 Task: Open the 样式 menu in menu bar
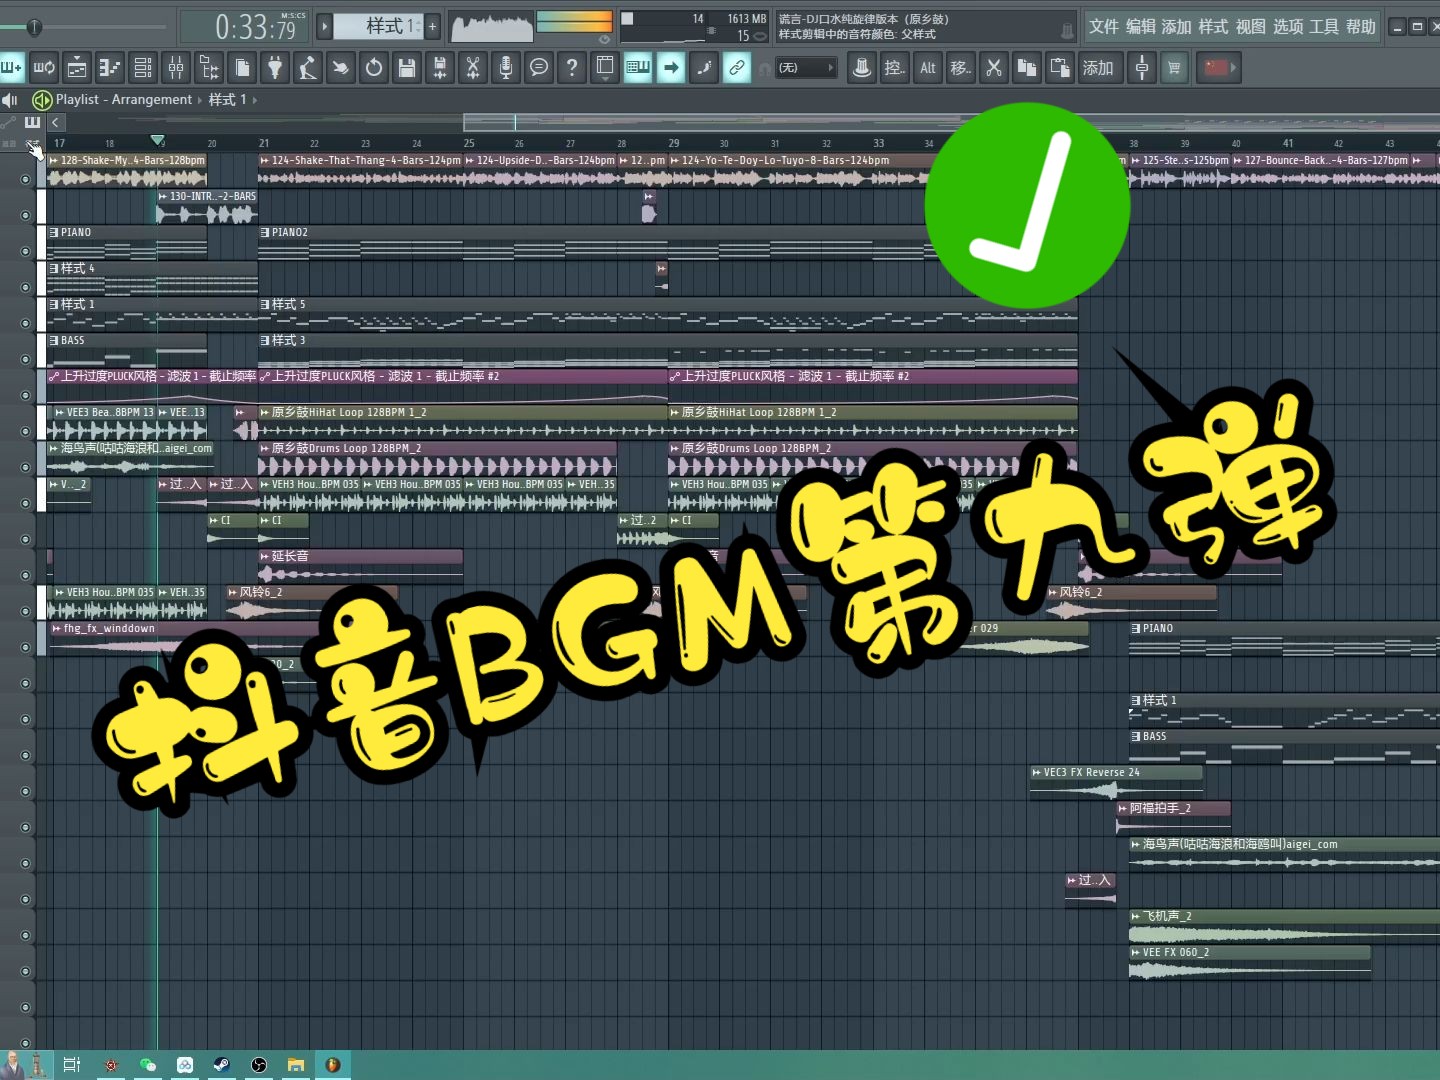coord(1213,26)
